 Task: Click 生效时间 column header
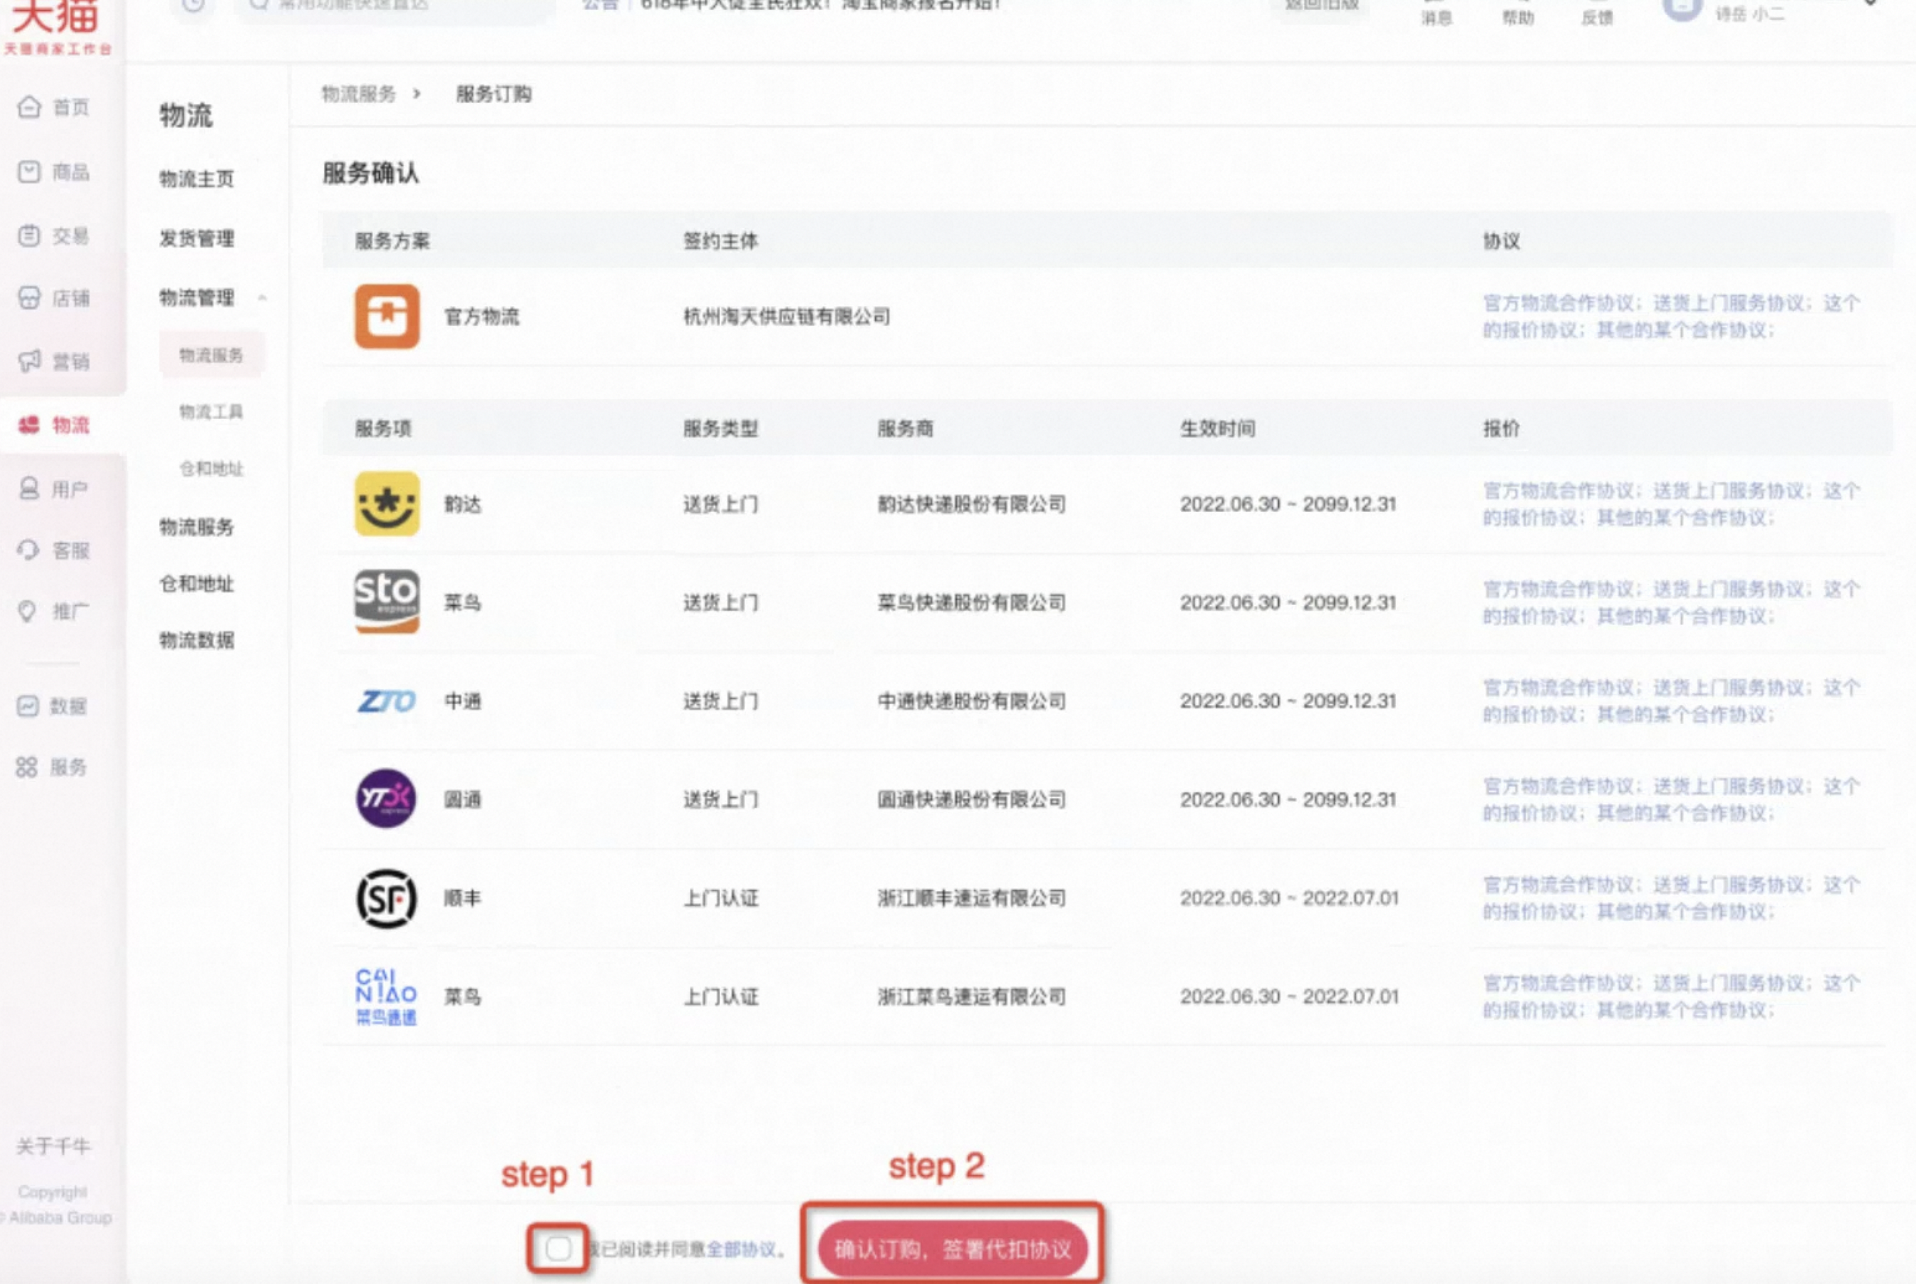(x=1218, y=429)
